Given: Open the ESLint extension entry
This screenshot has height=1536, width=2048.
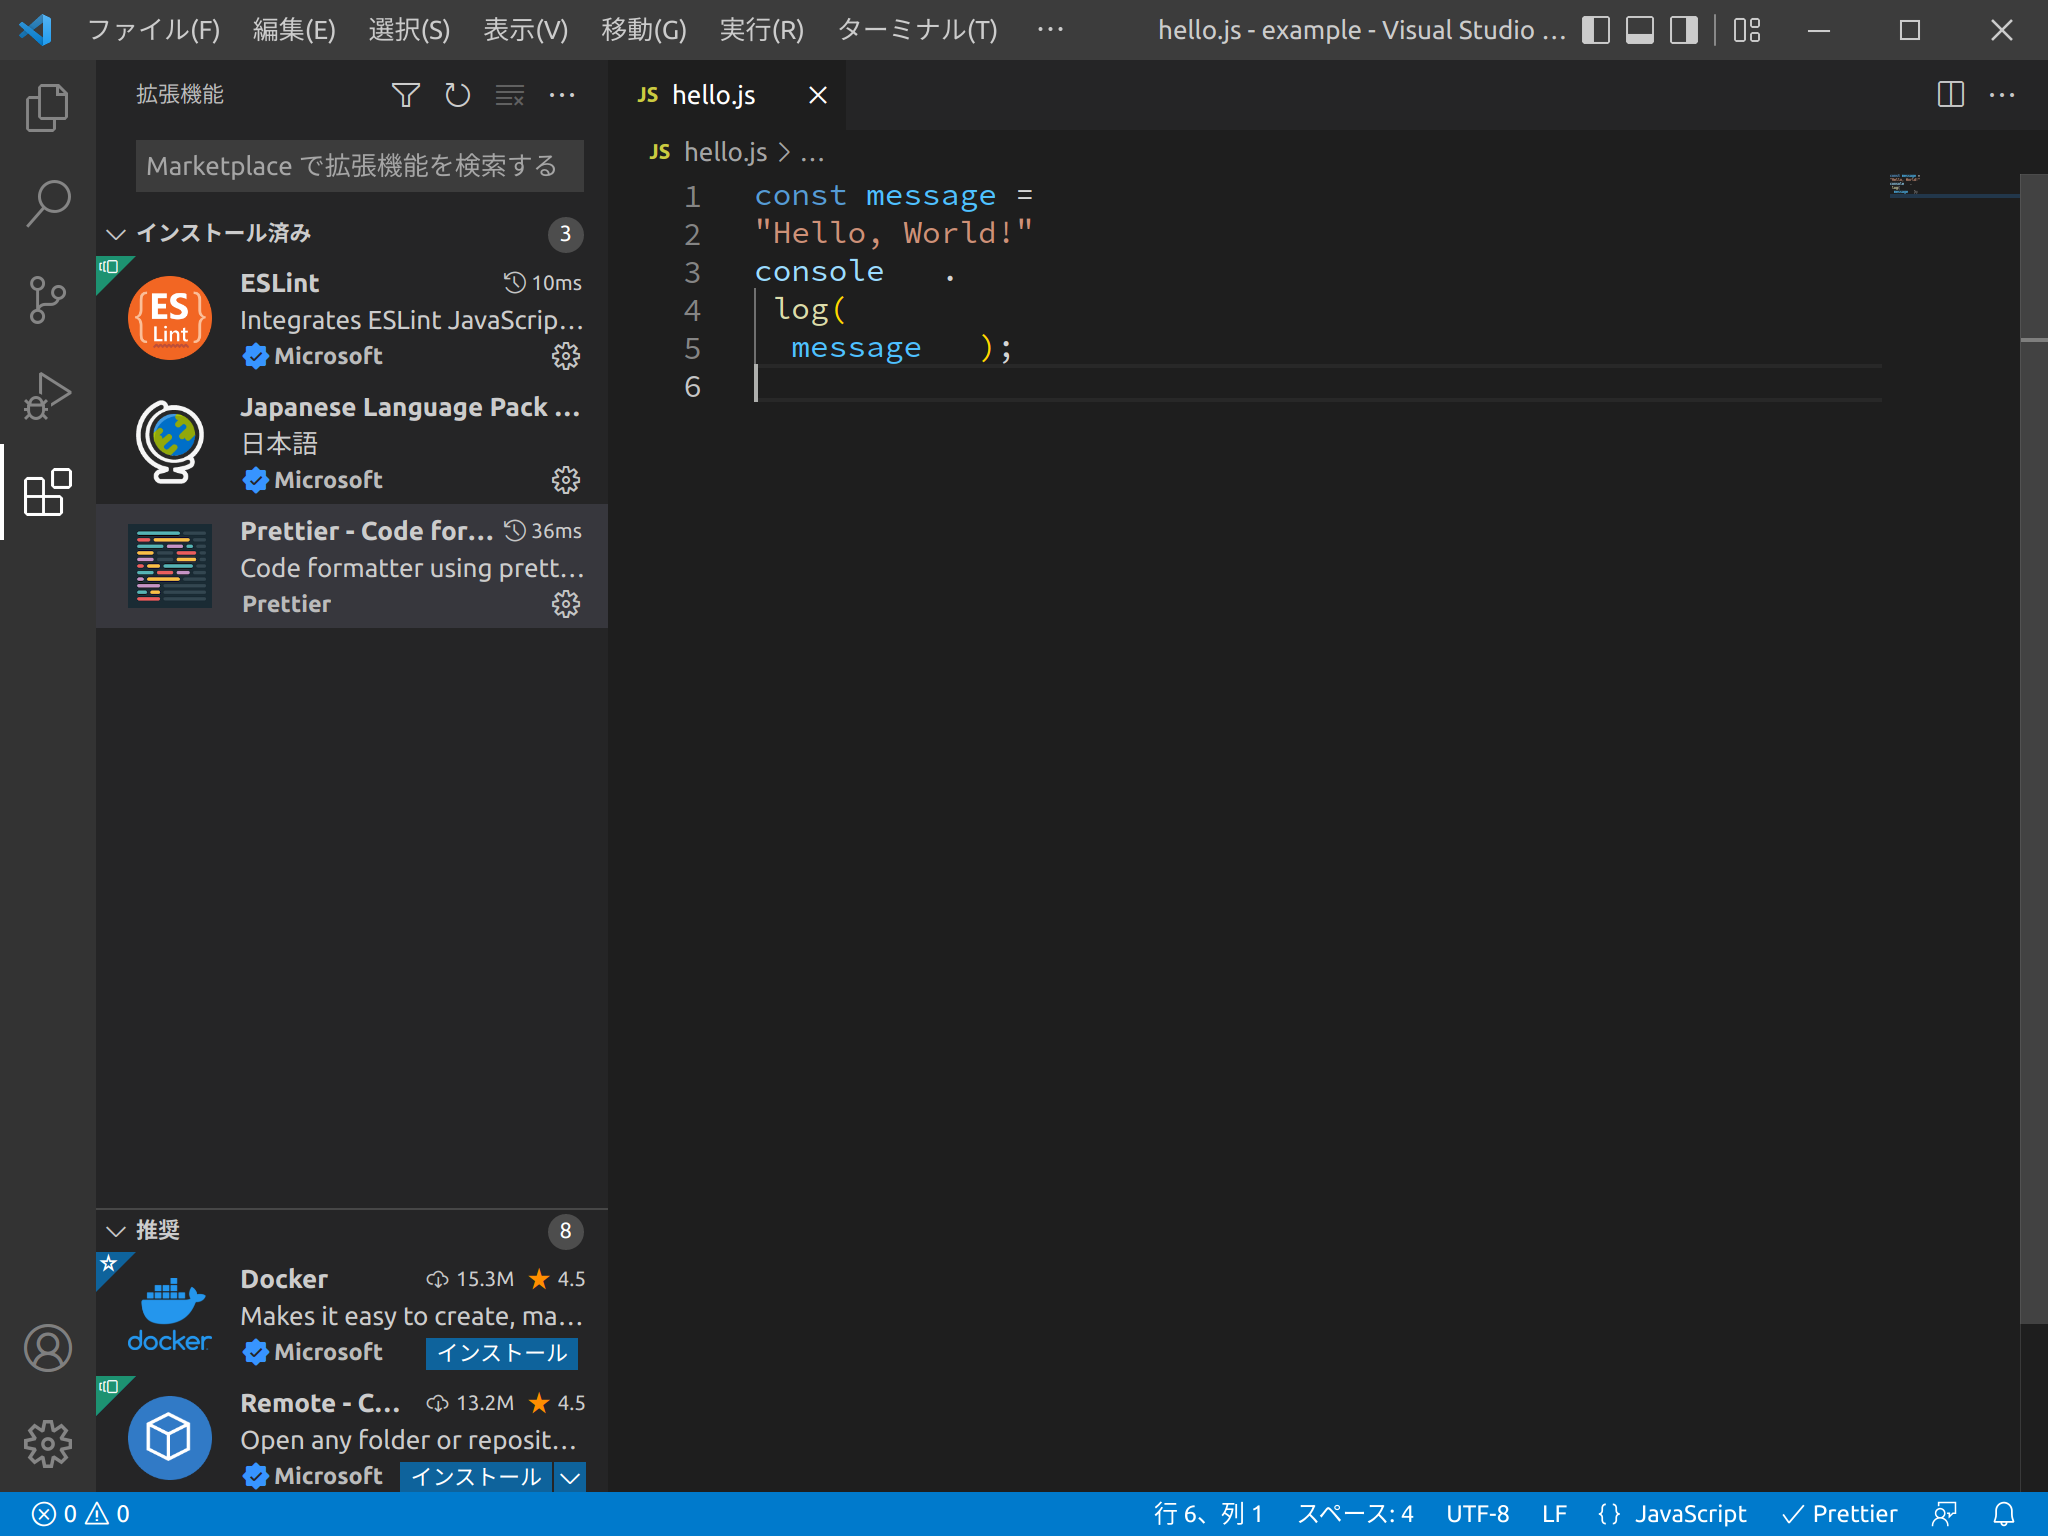Looking at the screenshot, I should (351, 318).
